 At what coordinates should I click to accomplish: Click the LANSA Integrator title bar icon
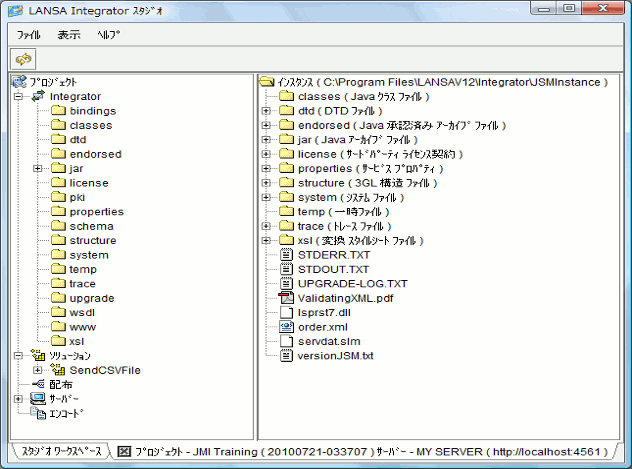(x=16, y=10)
